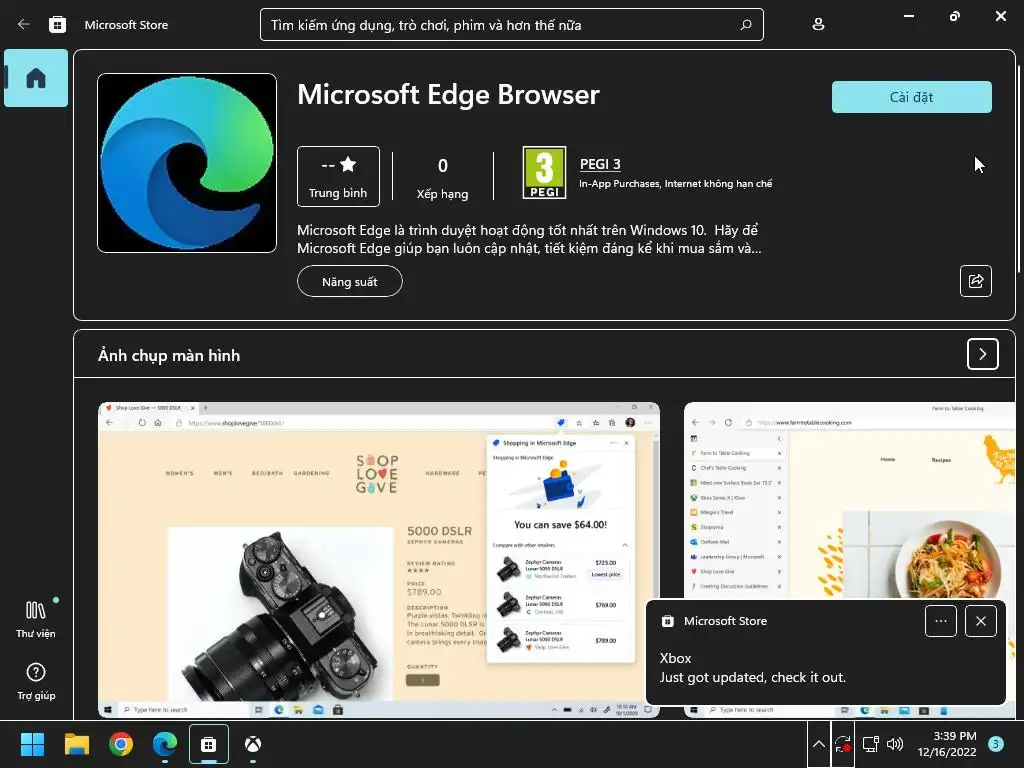Open the clock showing 3:39 PM
Viewport: 1024px width, 768px height.
pyautogui.click(x=946, y=744)
